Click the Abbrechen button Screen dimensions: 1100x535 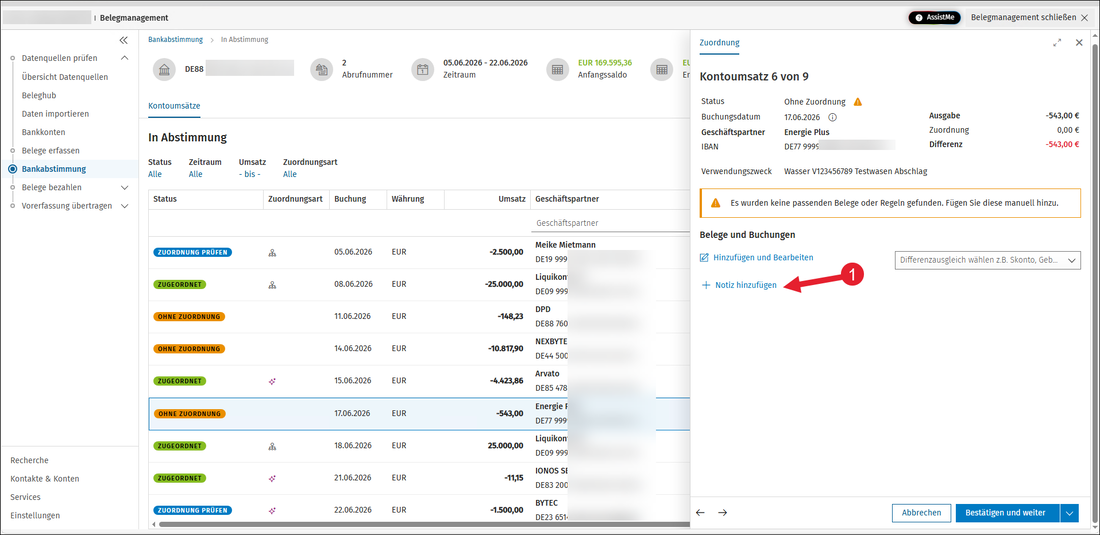(x=921, y=513)
